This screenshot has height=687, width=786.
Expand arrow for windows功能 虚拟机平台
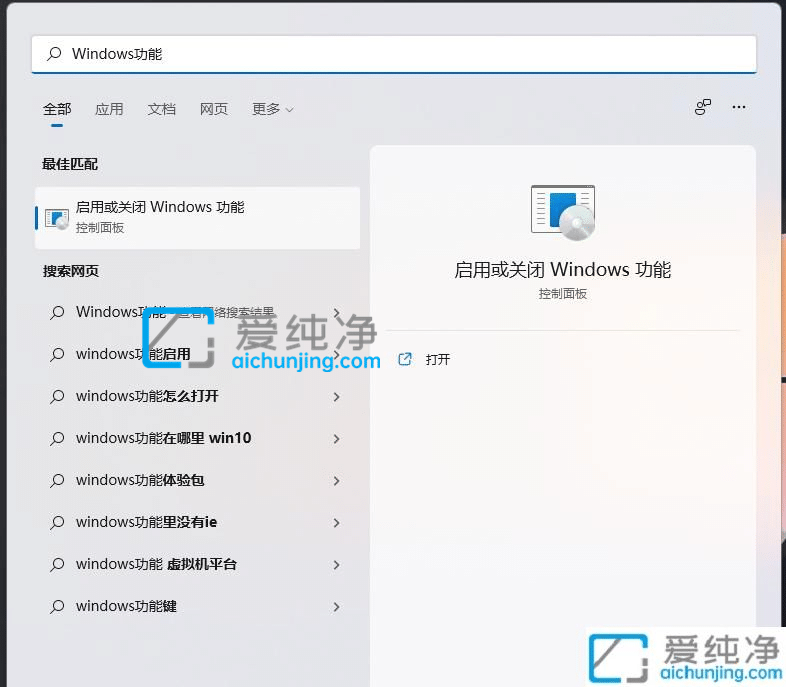point(336,565)
